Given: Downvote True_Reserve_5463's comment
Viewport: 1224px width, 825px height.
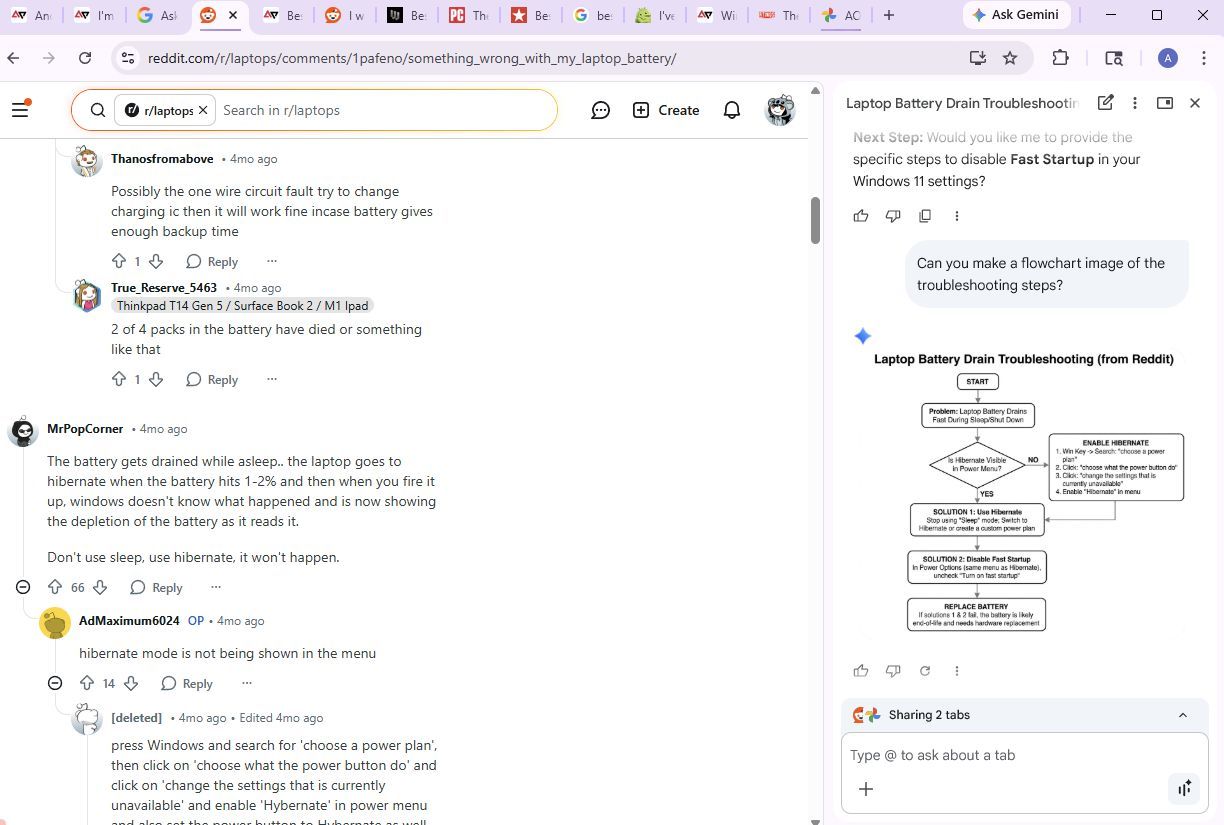Looking at the screenshot, I should click(x=156, y=379).
